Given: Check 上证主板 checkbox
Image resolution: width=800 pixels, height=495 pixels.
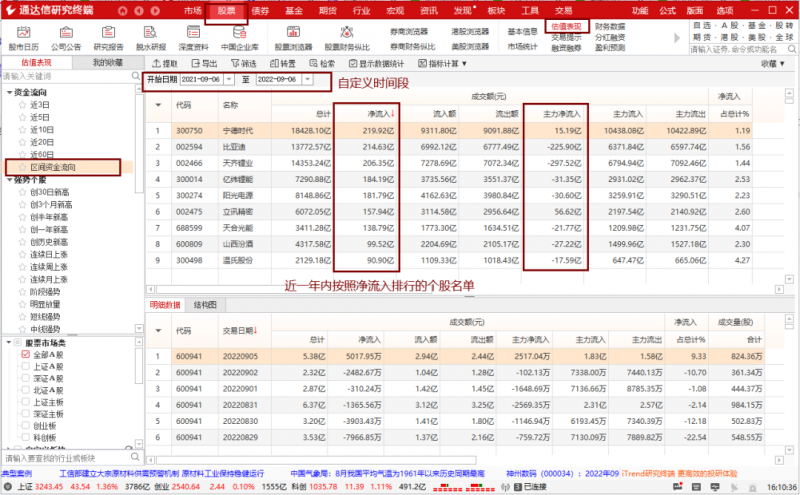Looking at the screenshot, I should pyautogui.click(x=26, y=402).
